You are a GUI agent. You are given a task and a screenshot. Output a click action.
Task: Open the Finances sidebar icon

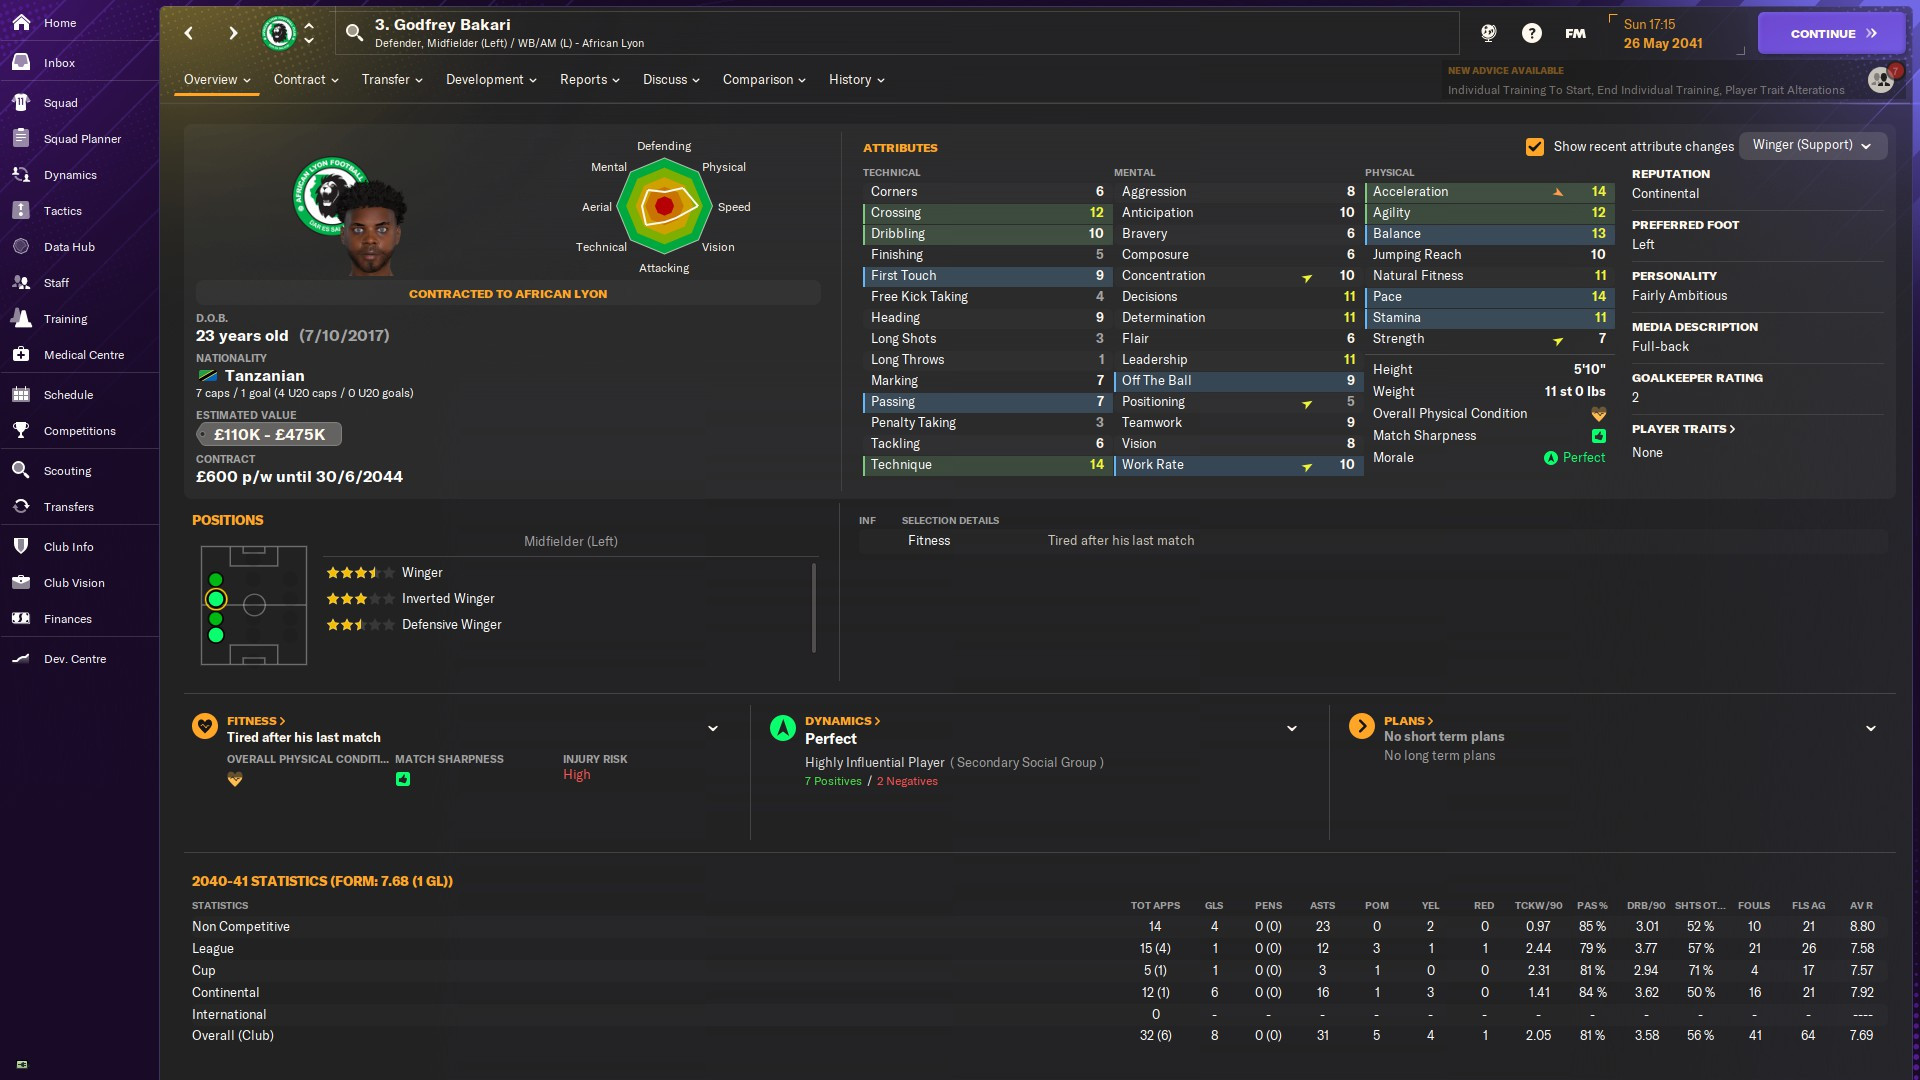21,618
